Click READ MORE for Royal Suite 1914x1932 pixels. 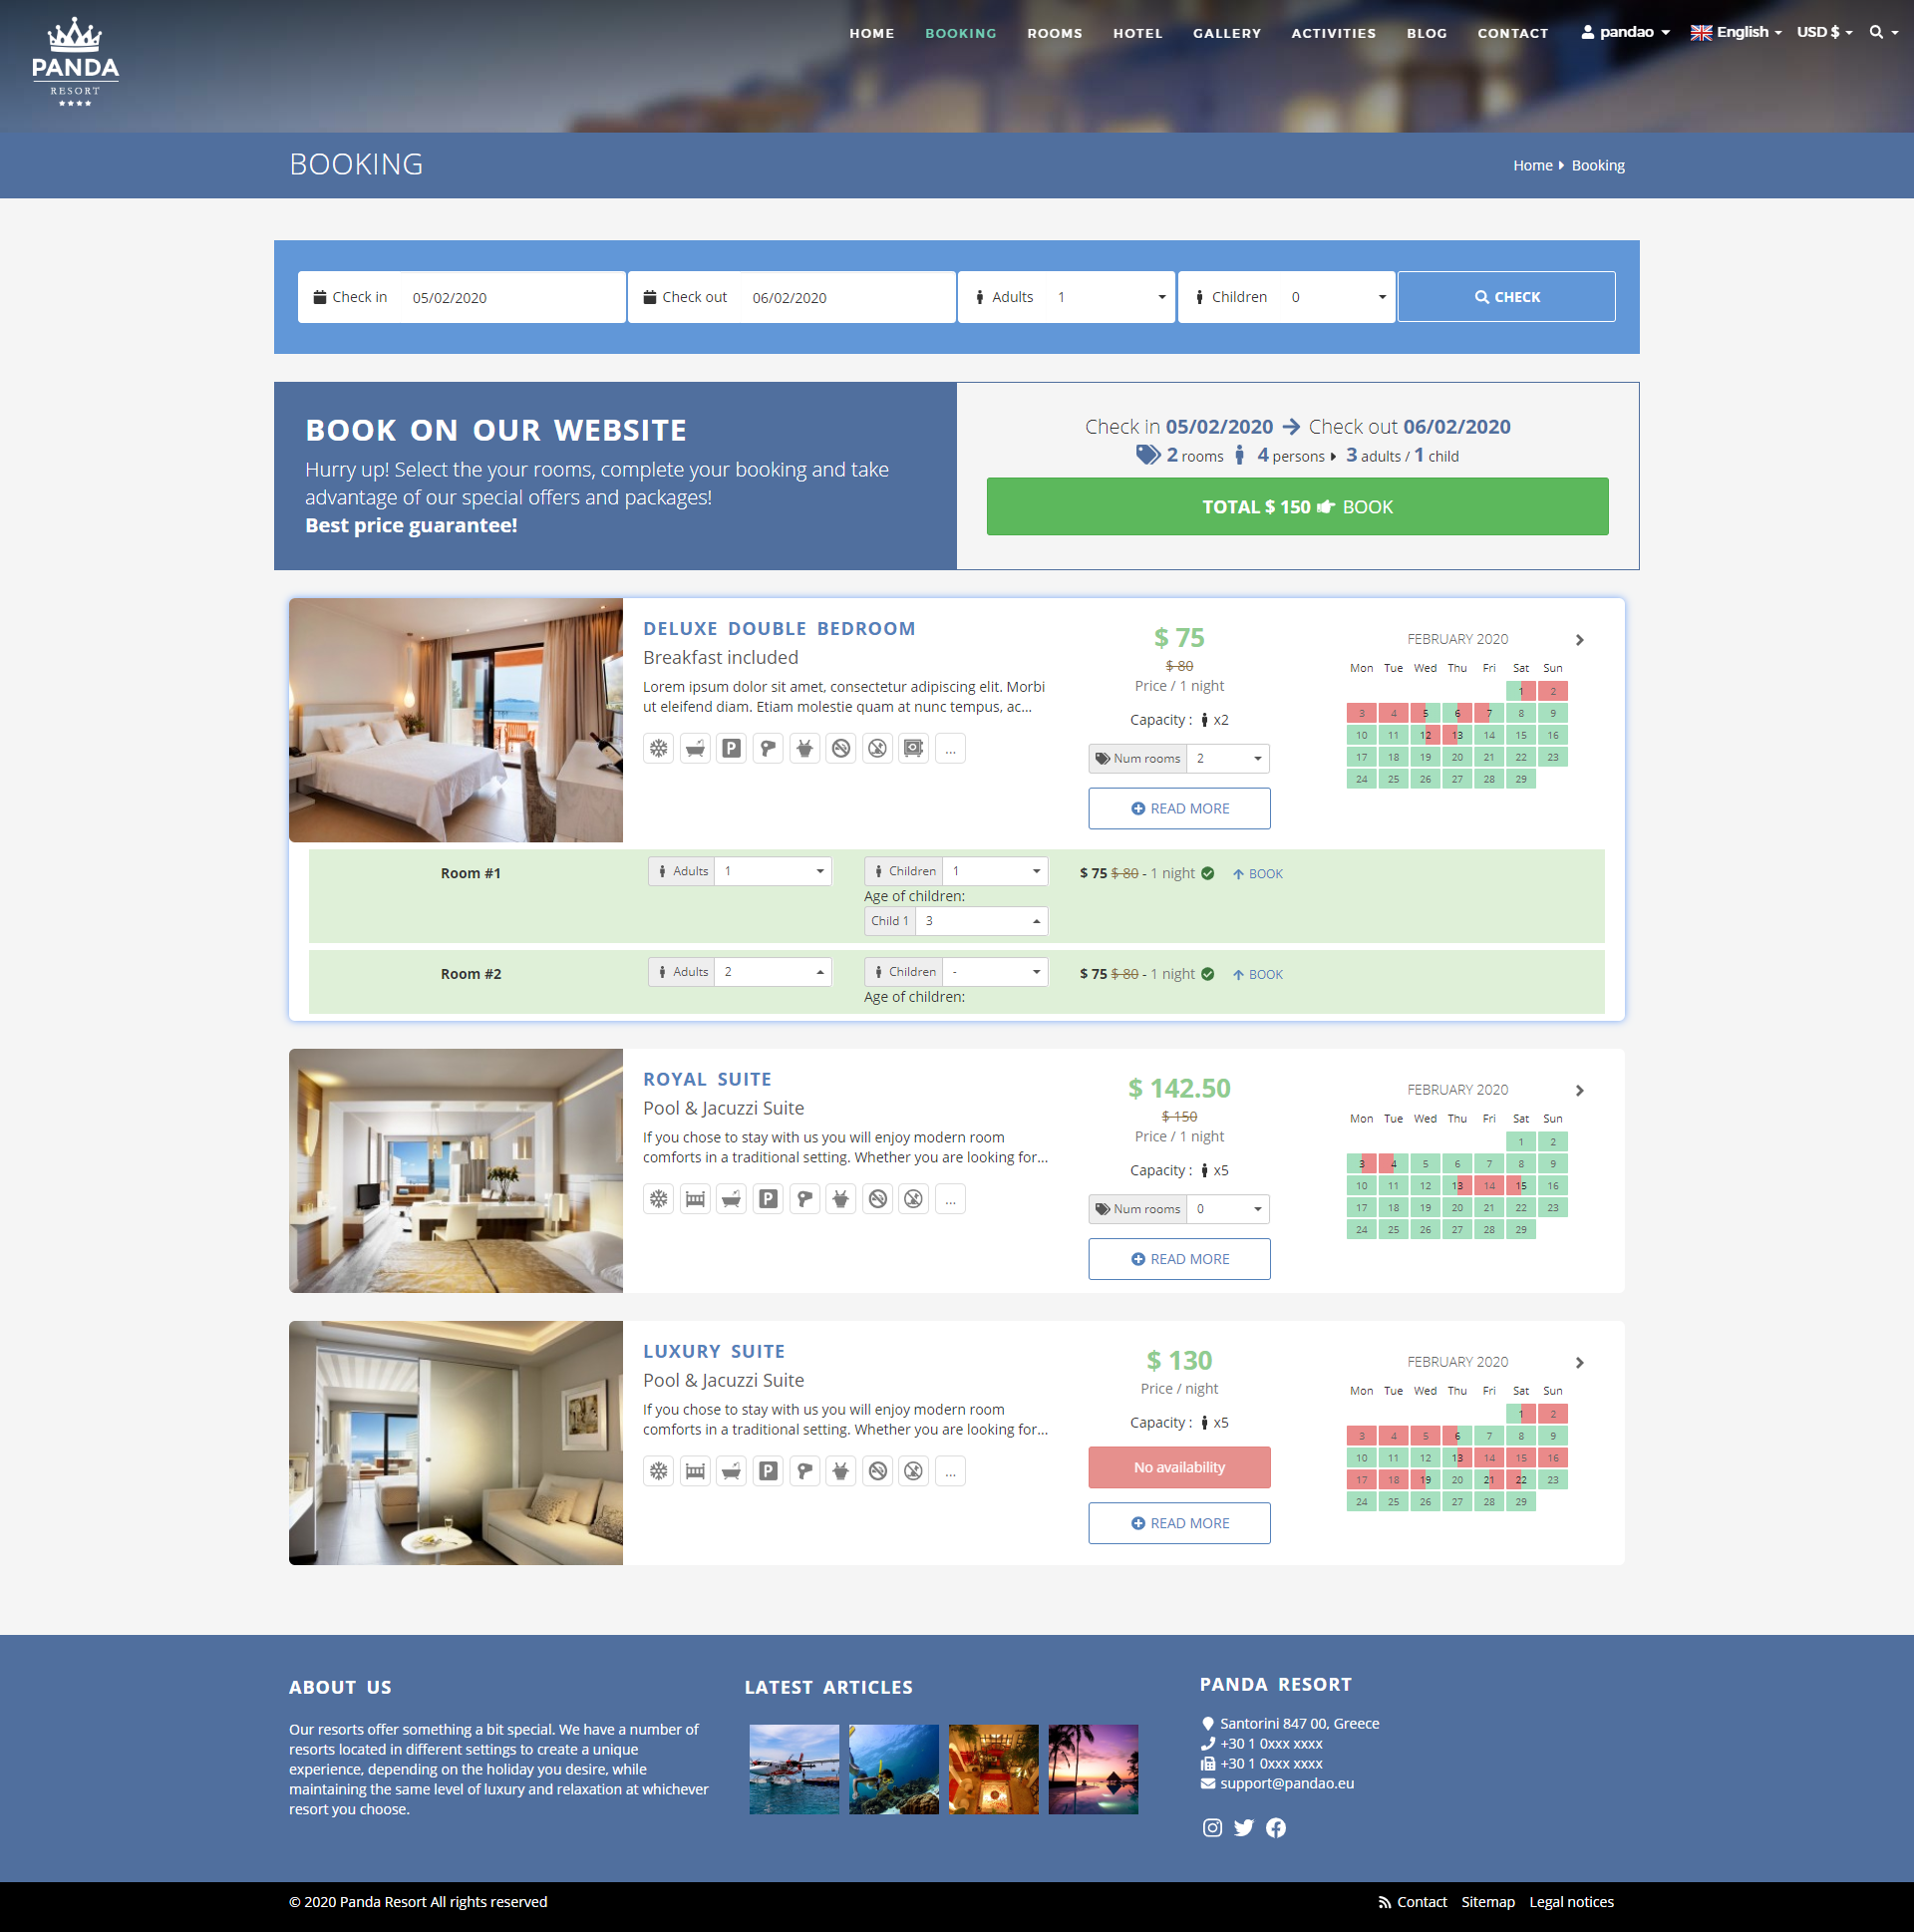point(1179,1259)
